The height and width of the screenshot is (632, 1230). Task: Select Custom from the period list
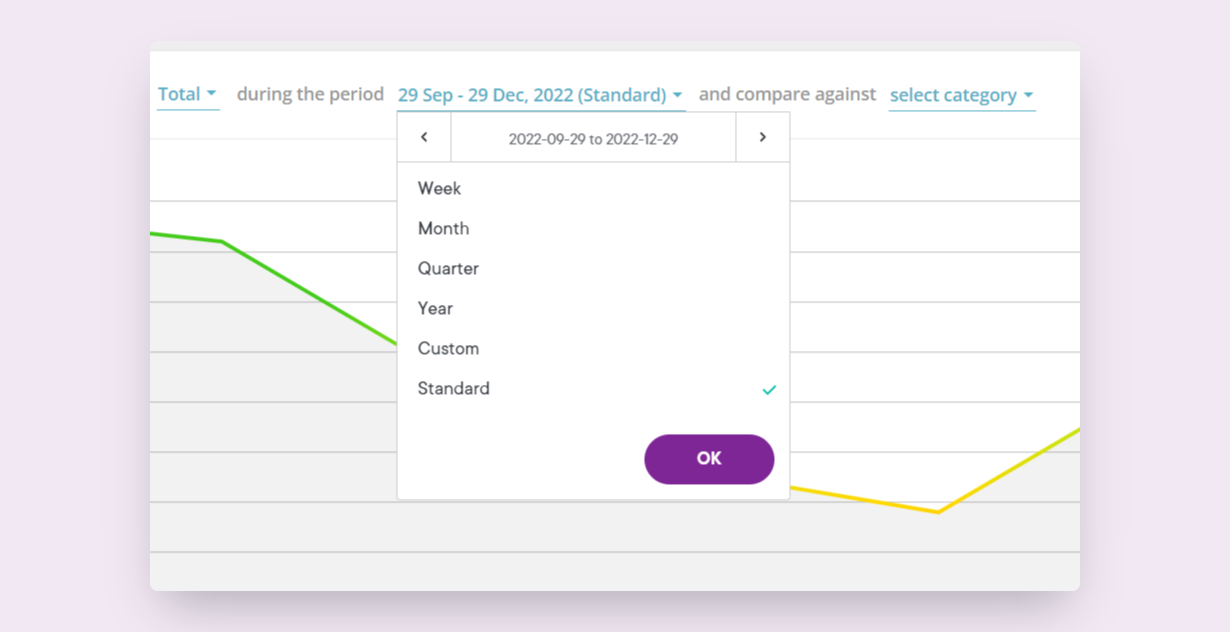593,348
